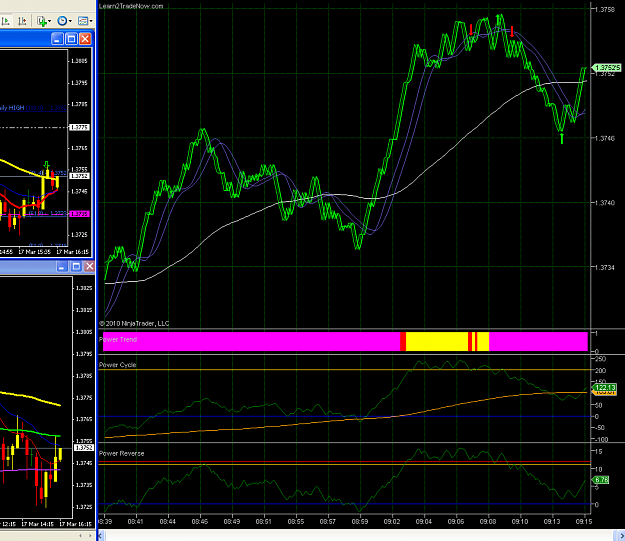The image size is (625, 541).
Task: Open the dropdown arrow beside the templates icon
Action: pos(91,21)
